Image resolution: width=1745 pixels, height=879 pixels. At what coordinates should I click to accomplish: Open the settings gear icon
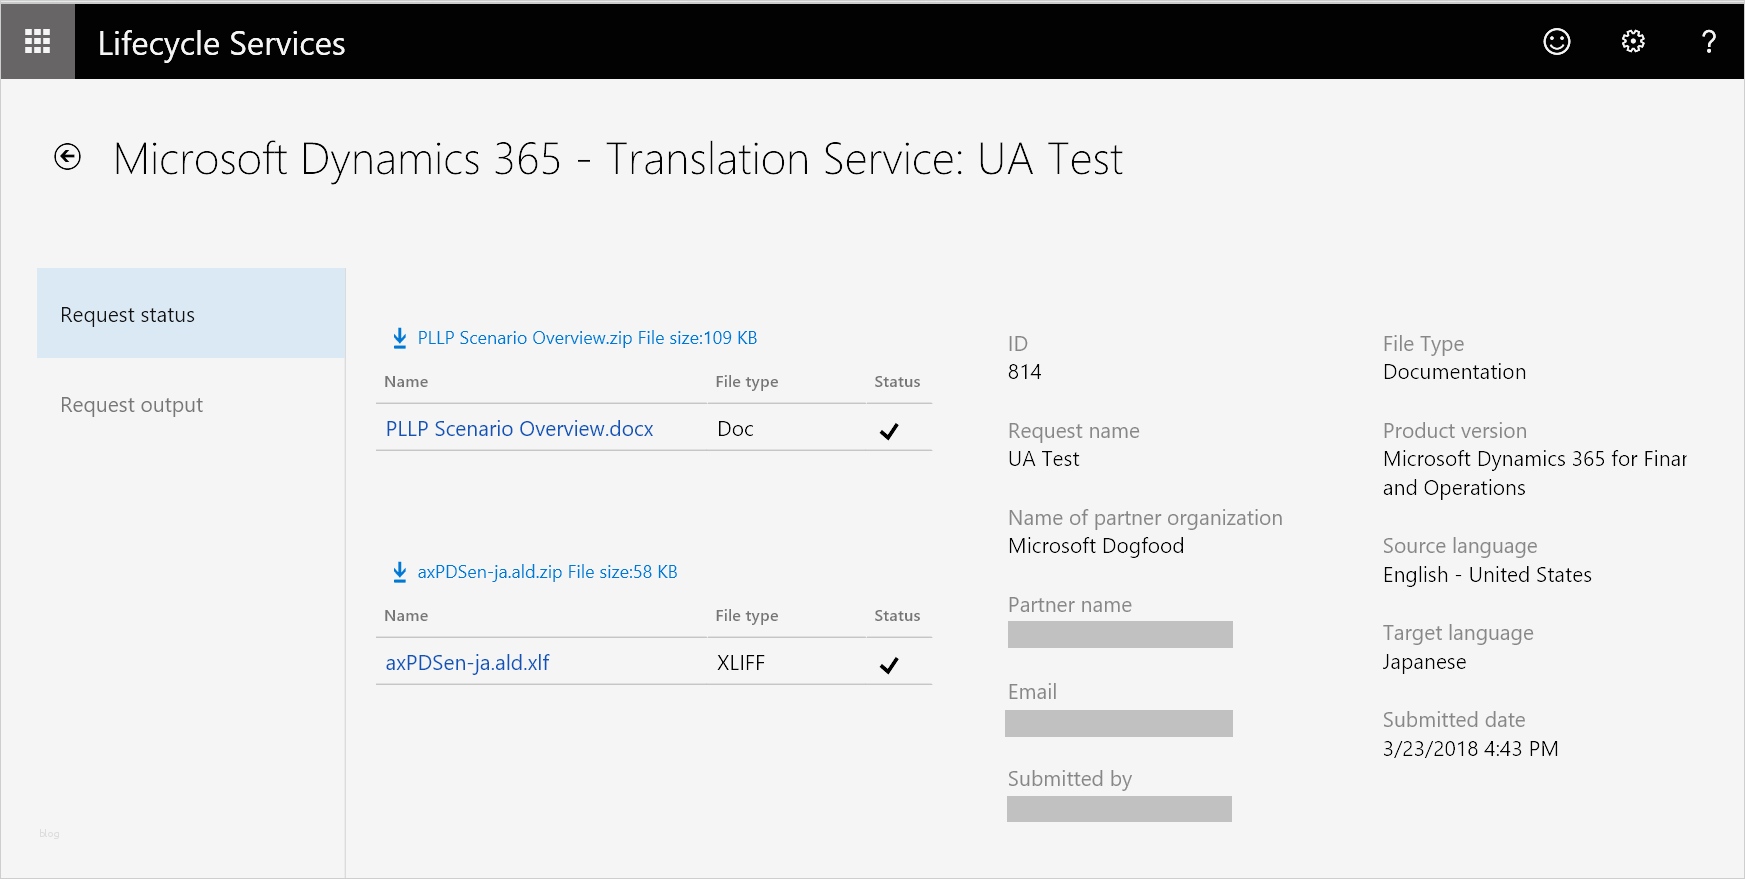[x=1632, y=41]
